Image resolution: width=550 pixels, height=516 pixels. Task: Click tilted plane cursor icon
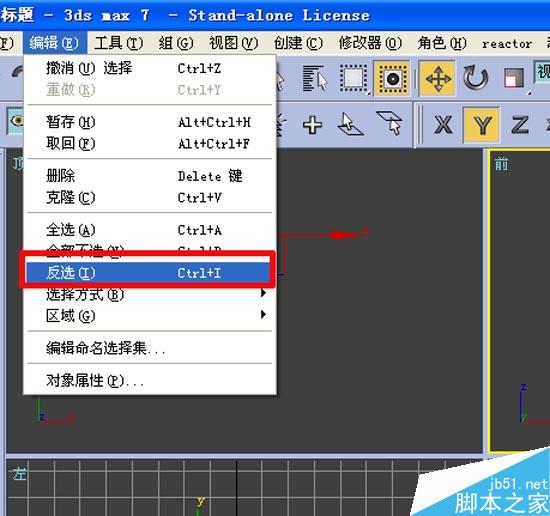(x=390, y=123)
